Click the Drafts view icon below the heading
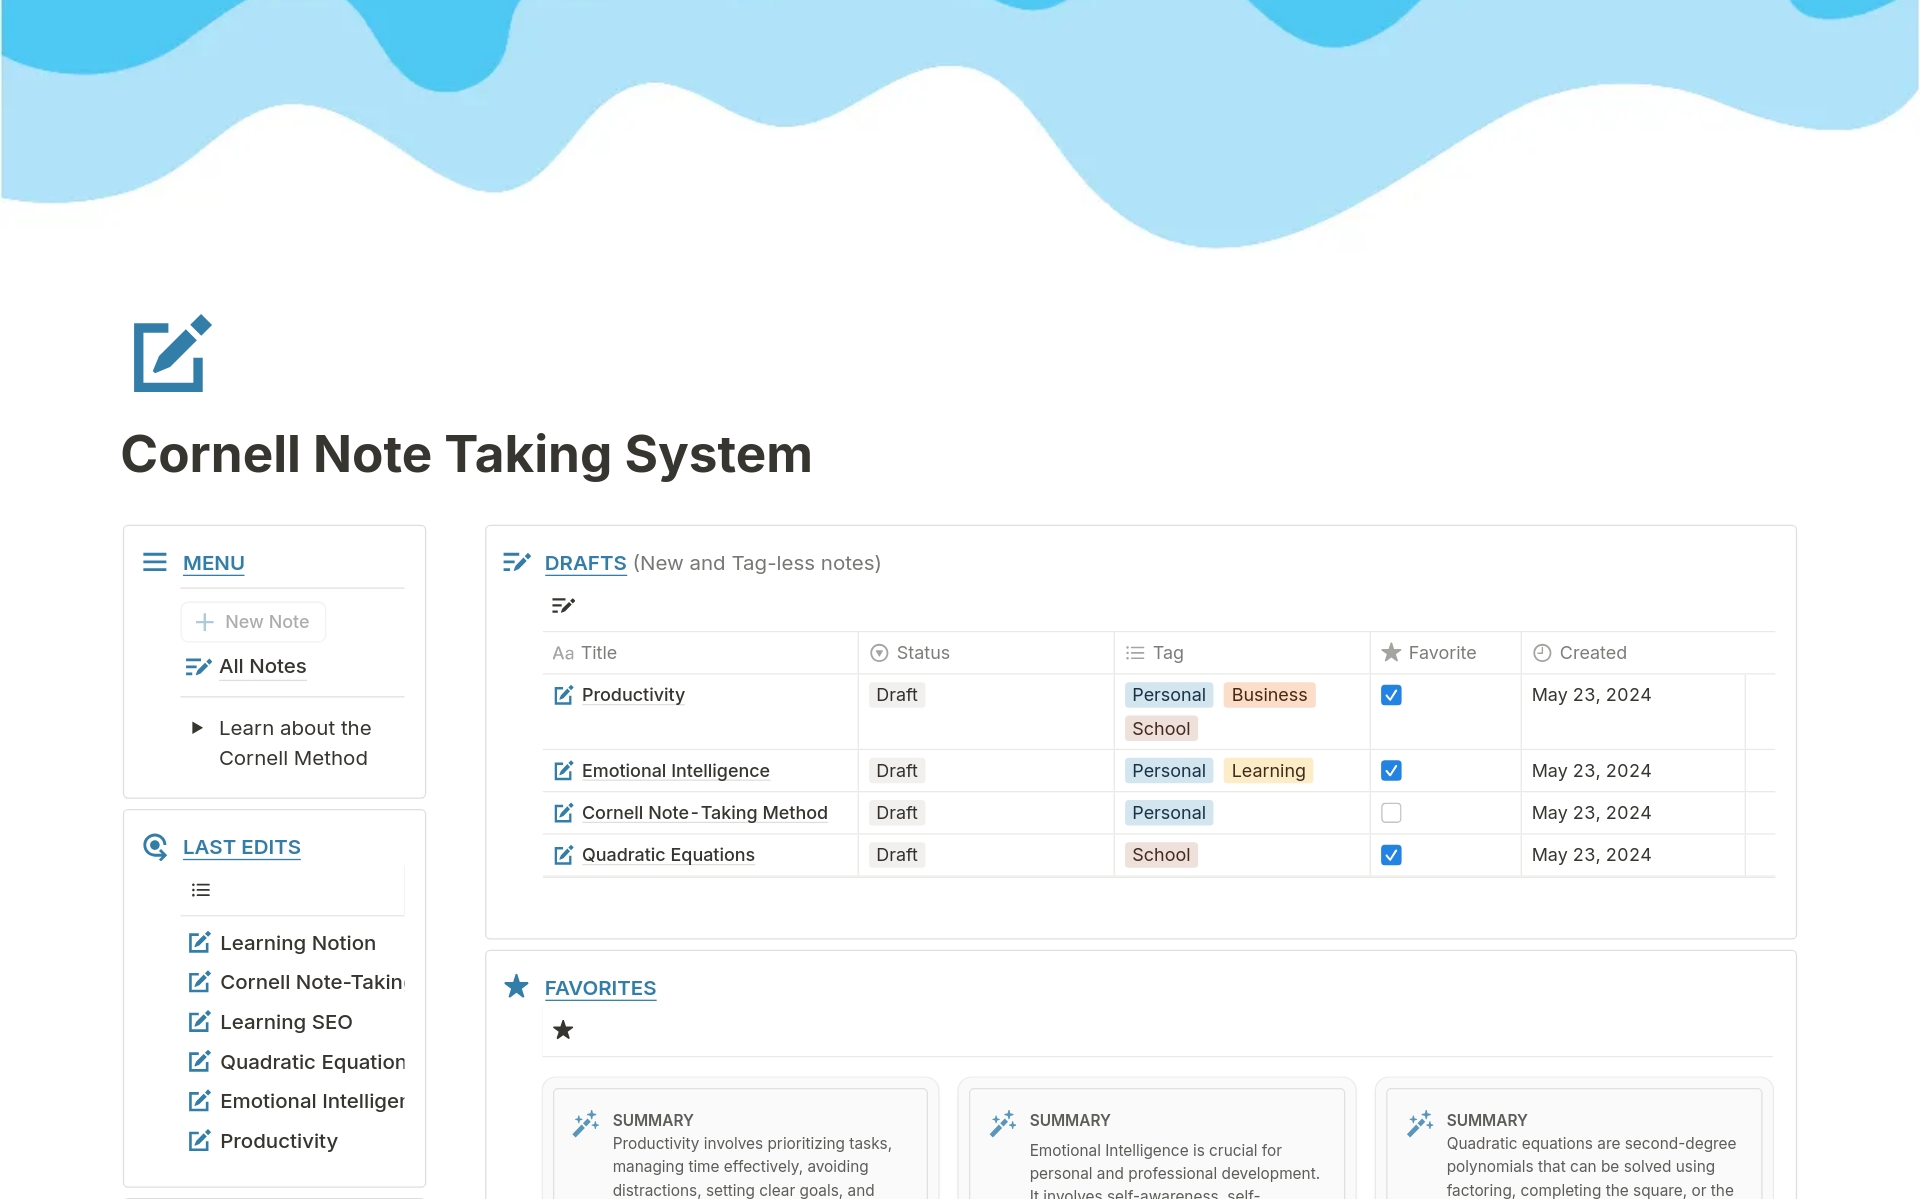The width and height of the screenshot is (1920, 1199). tap(563, 605)
